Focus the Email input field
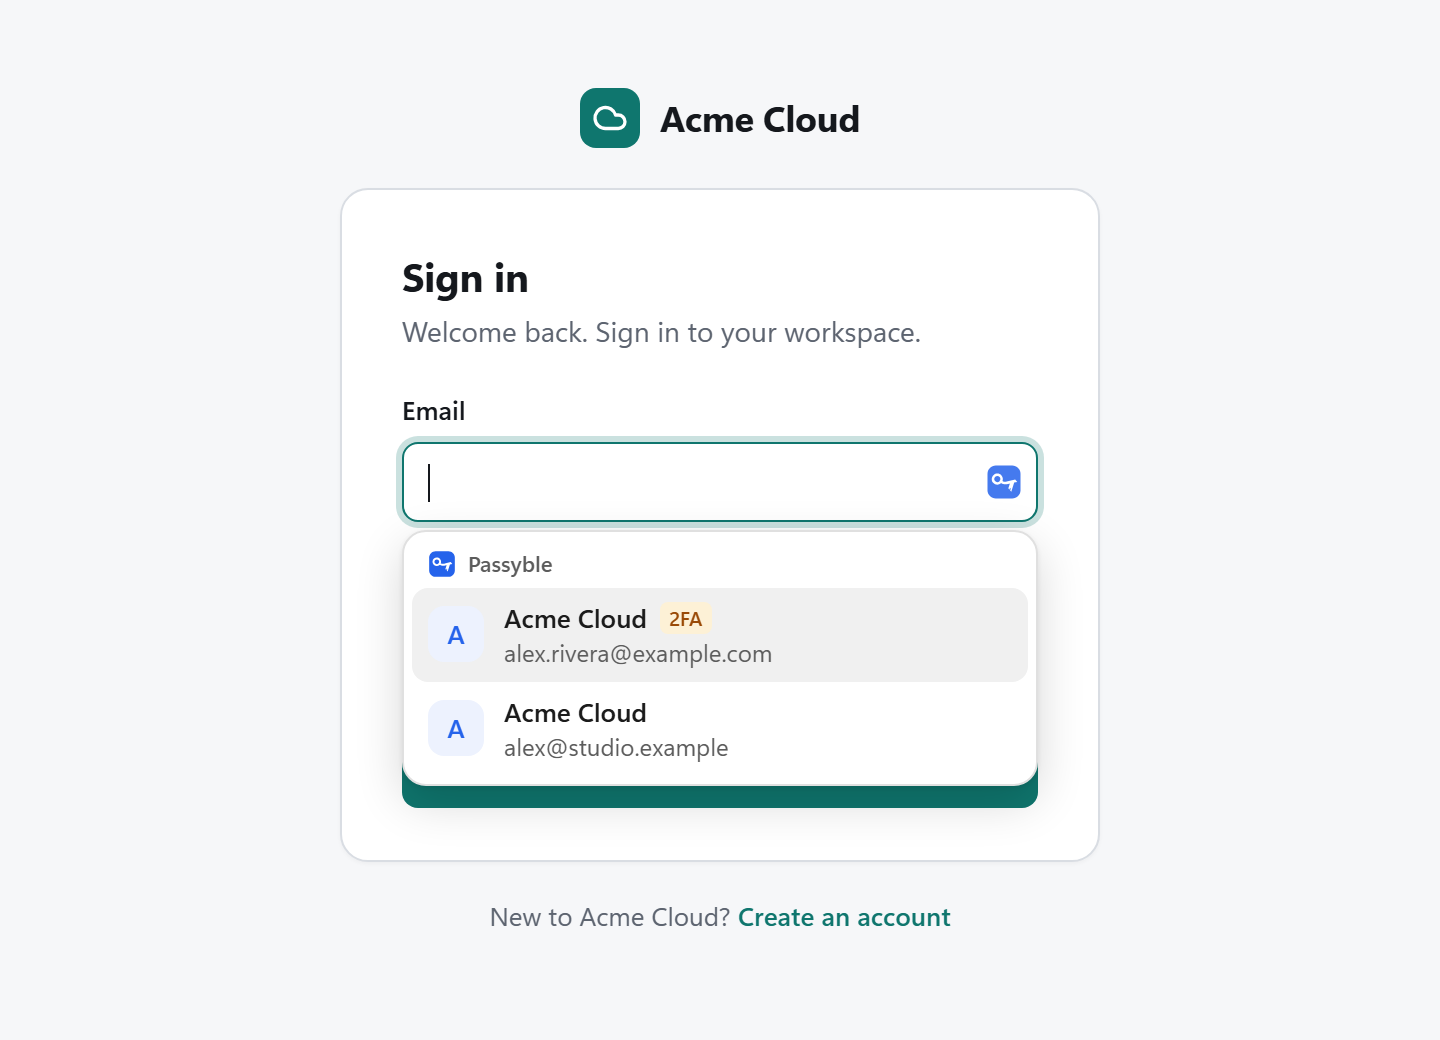 (720, 482)
